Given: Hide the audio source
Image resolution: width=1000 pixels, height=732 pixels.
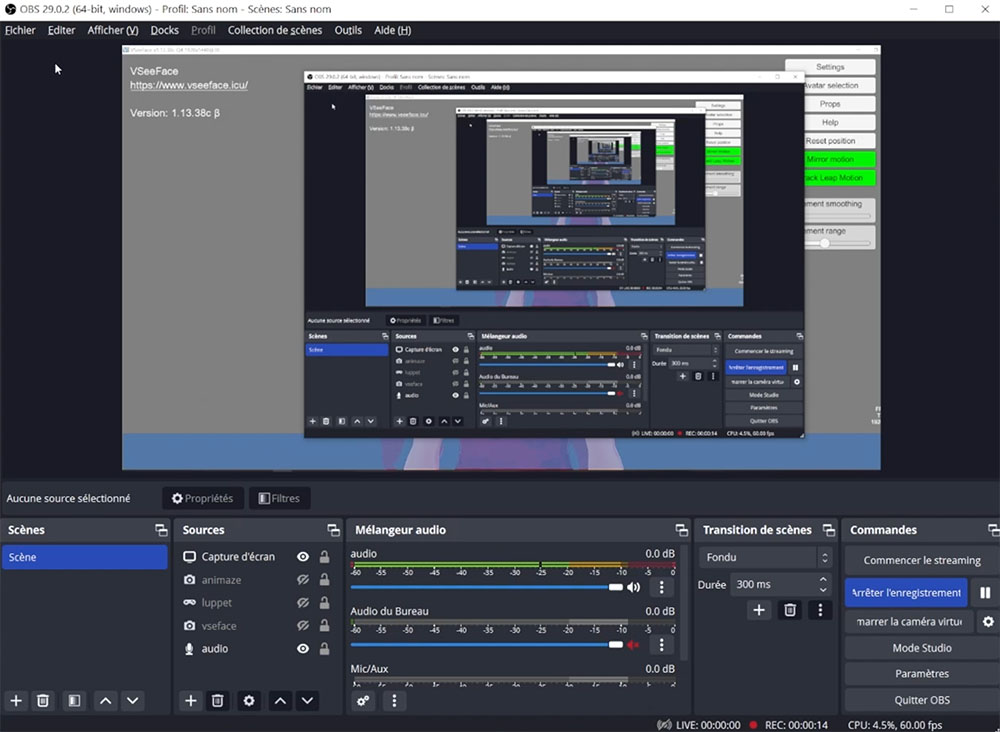Looking at the screenshot, I should (x=303, y=648).
